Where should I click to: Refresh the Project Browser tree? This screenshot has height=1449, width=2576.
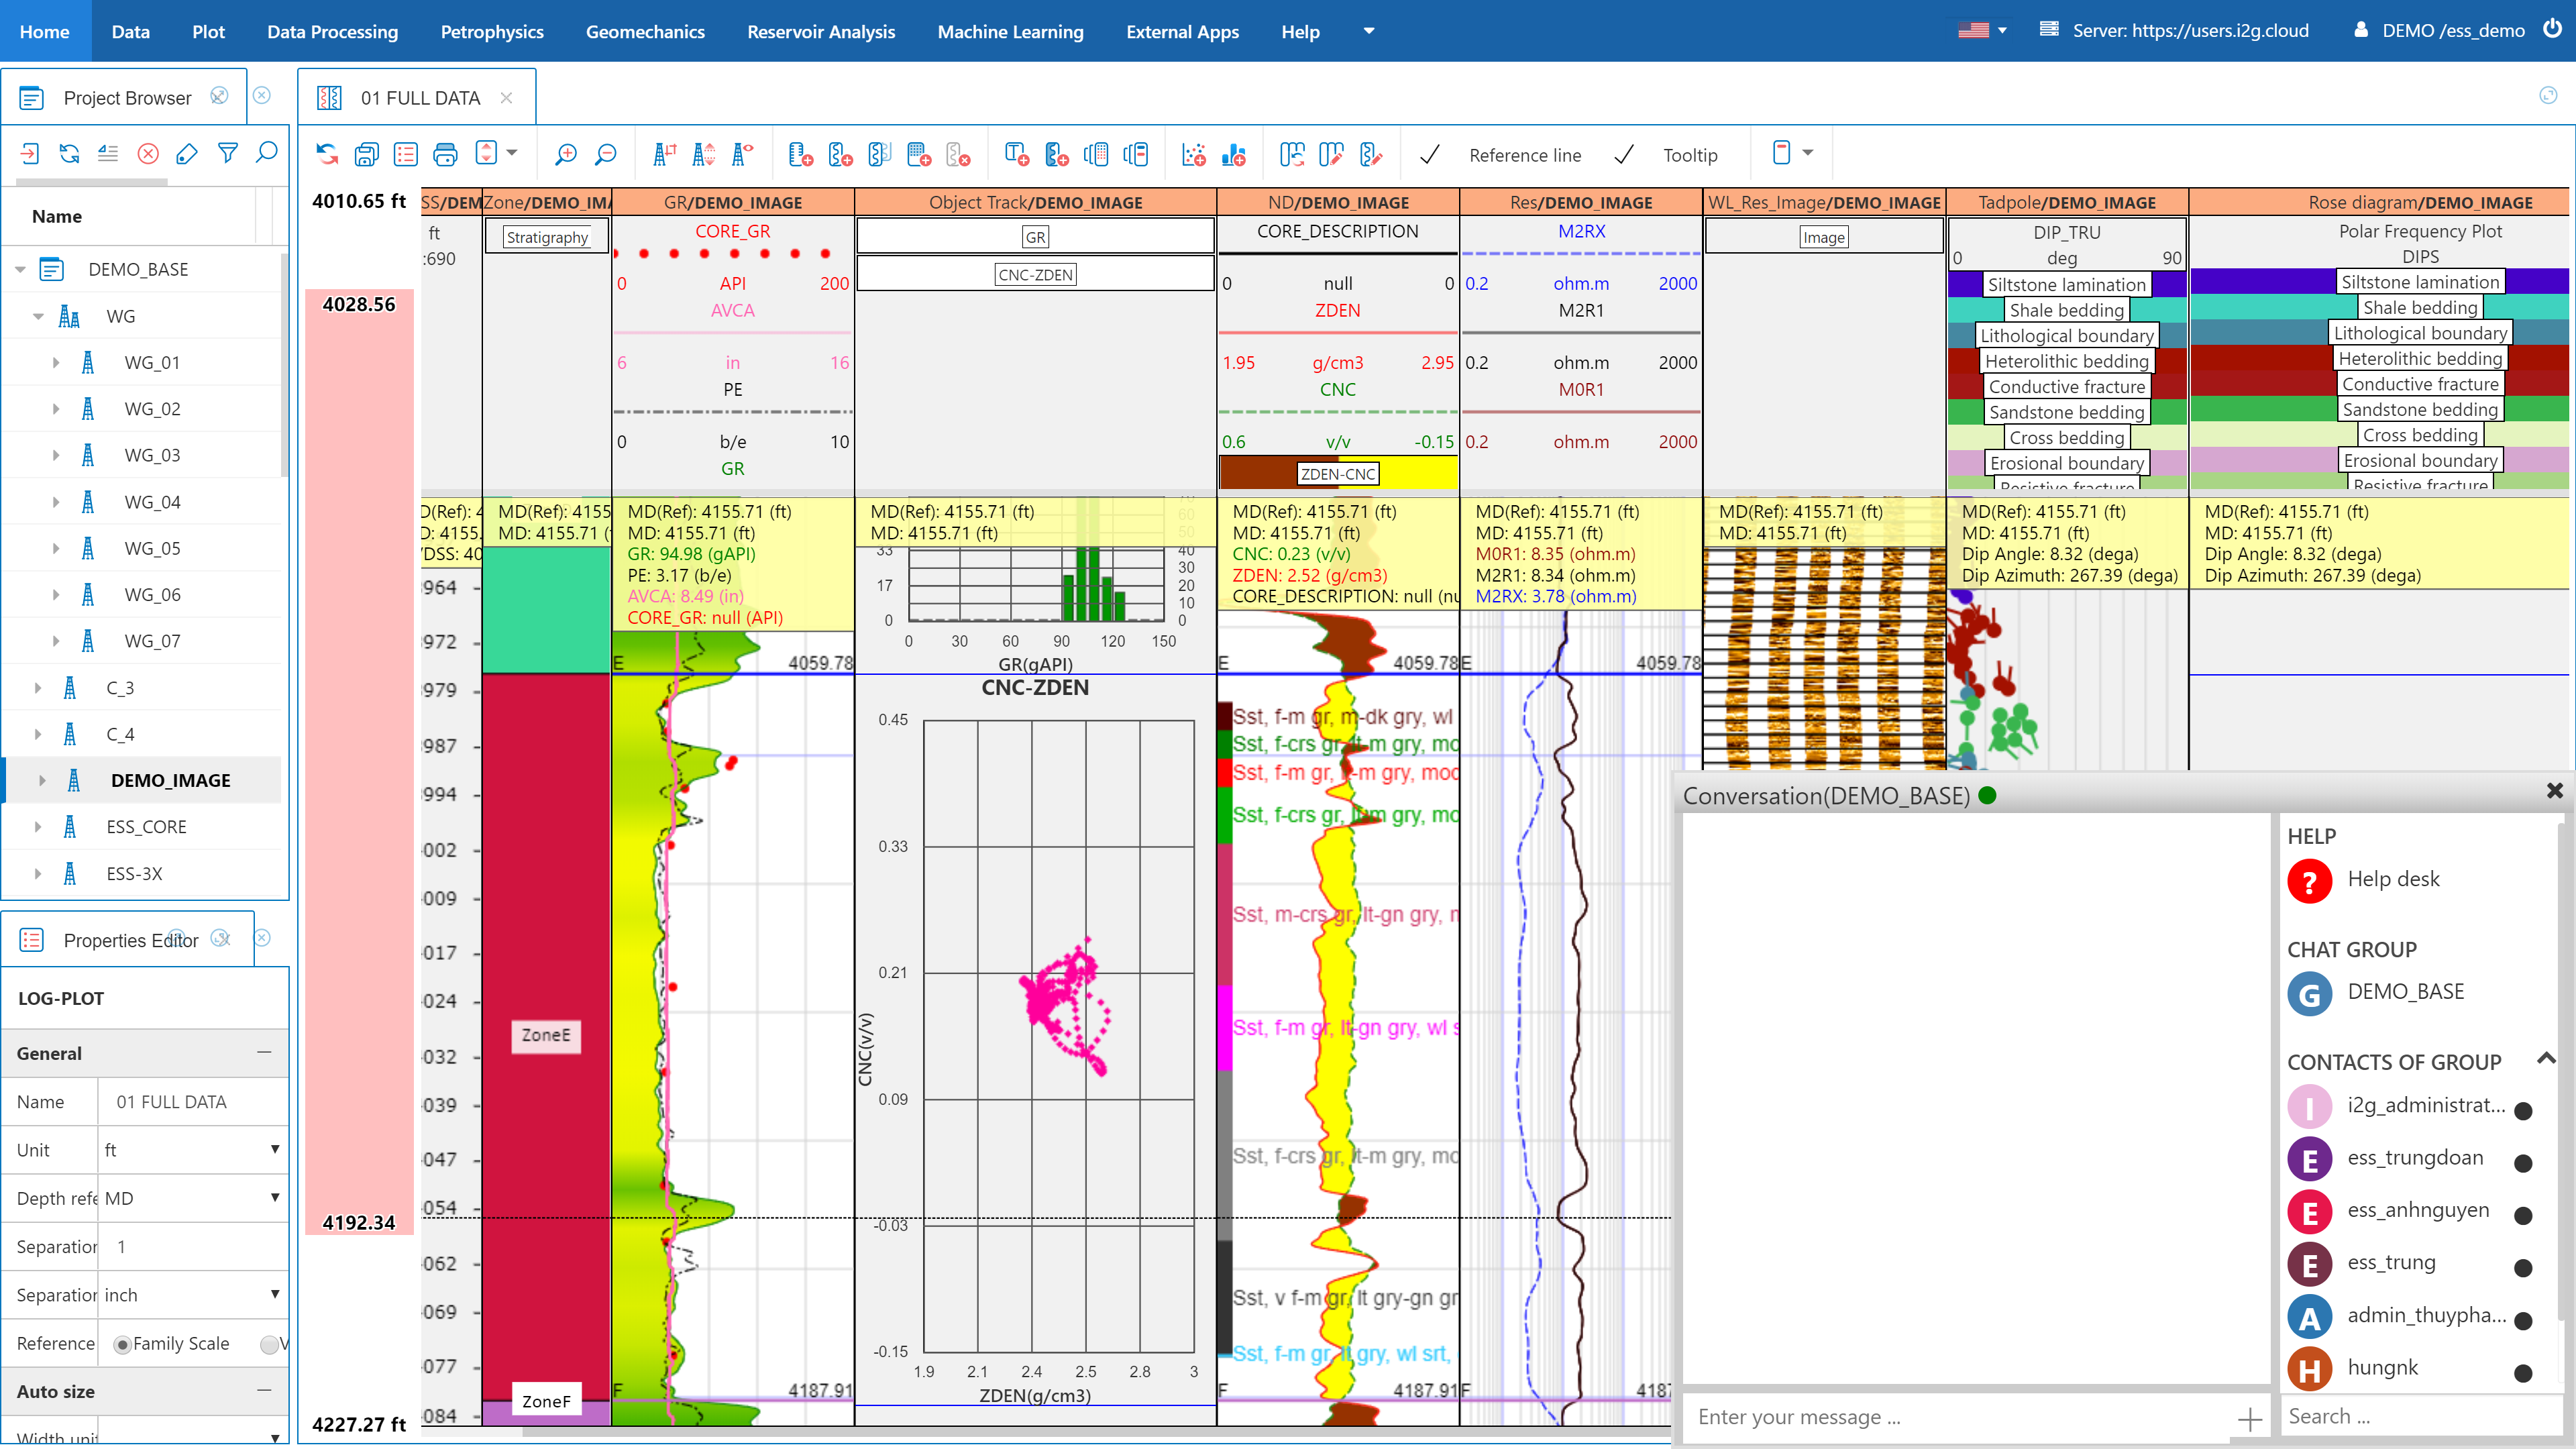[69, 153]
